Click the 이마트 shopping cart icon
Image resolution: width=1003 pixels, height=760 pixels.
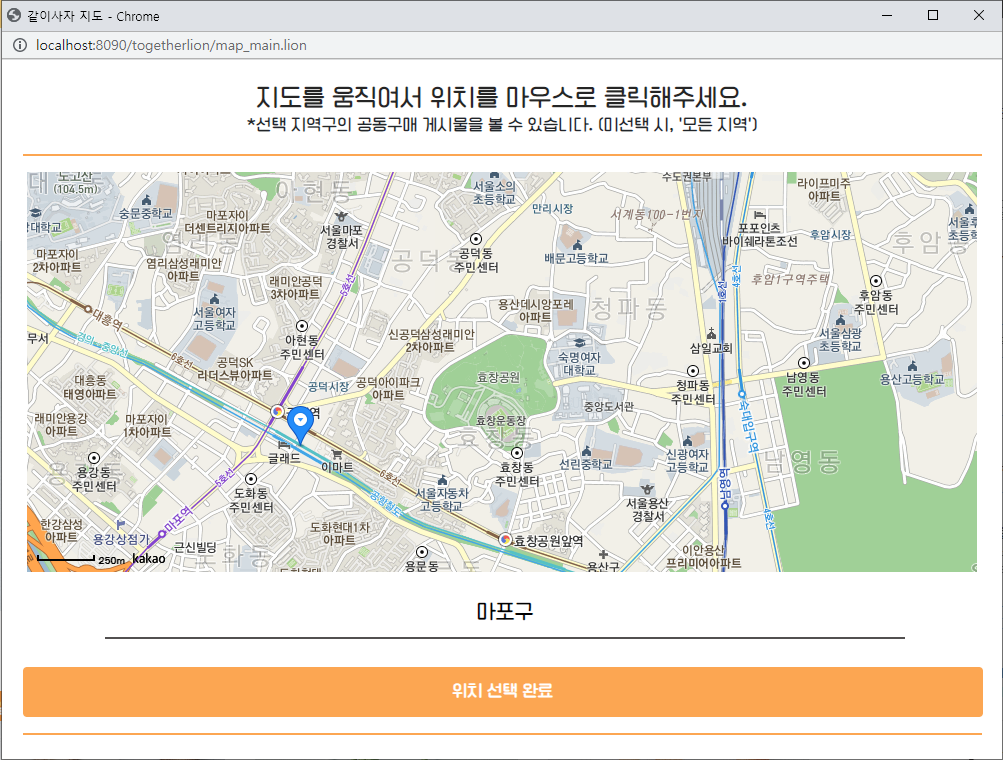[x=336, y=454]
